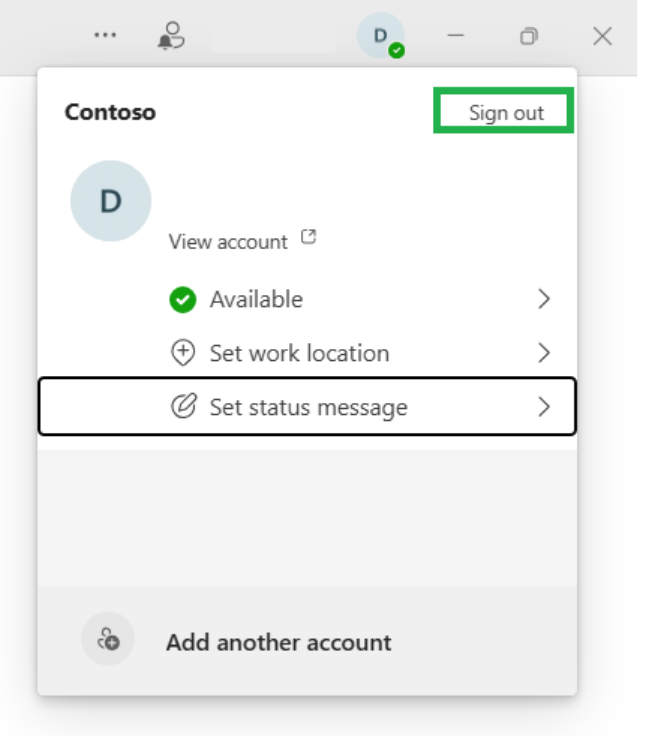Expand the Set status message chevron
Screen dimensions: 672x736
(x=543, y=406)
